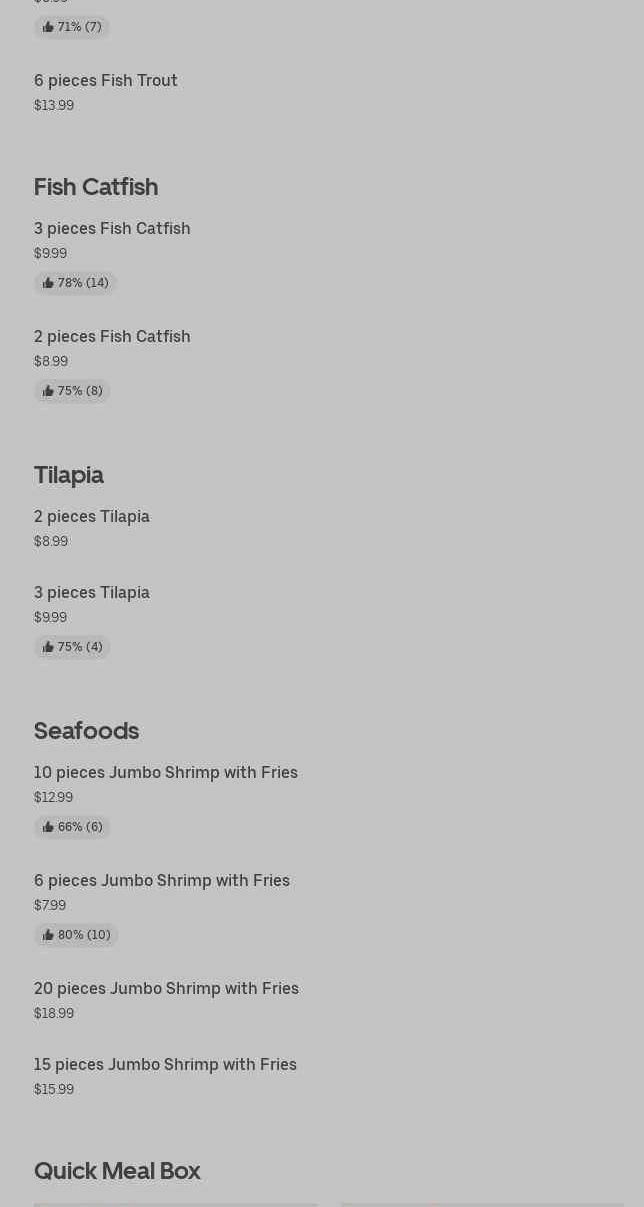
Task: Select 6 pieces Jumbo Shrimp with Fries
Action: point(162,880)
